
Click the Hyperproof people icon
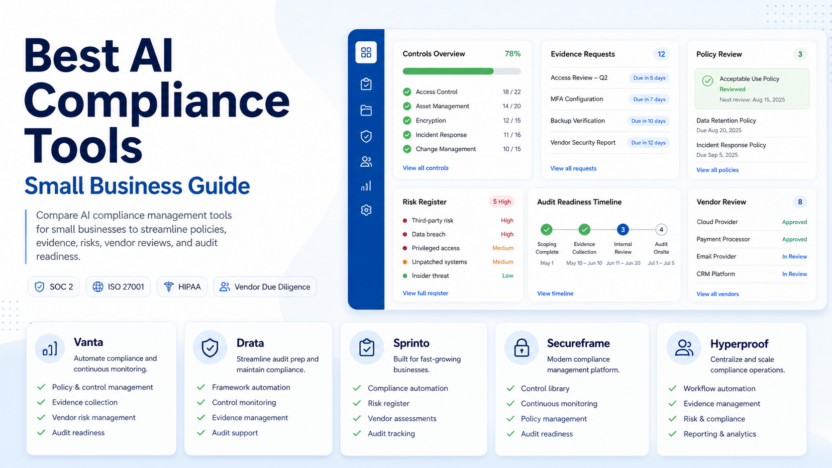683,348
